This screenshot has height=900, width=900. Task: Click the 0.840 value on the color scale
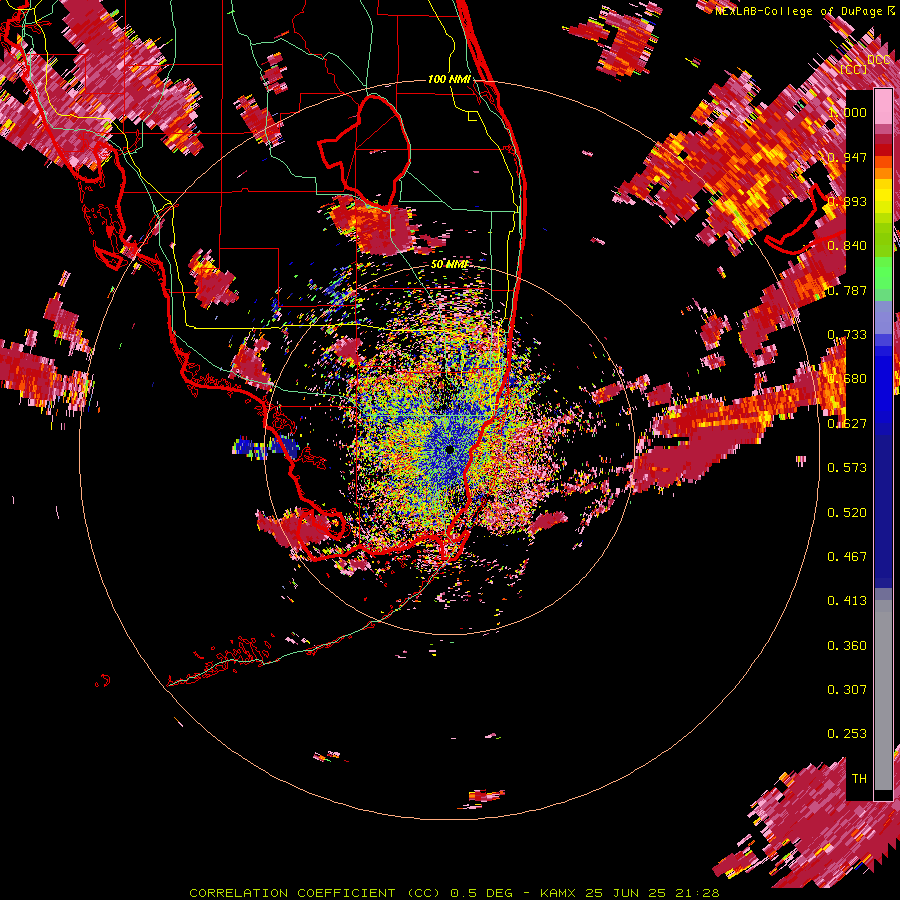(x=847, y=246)
